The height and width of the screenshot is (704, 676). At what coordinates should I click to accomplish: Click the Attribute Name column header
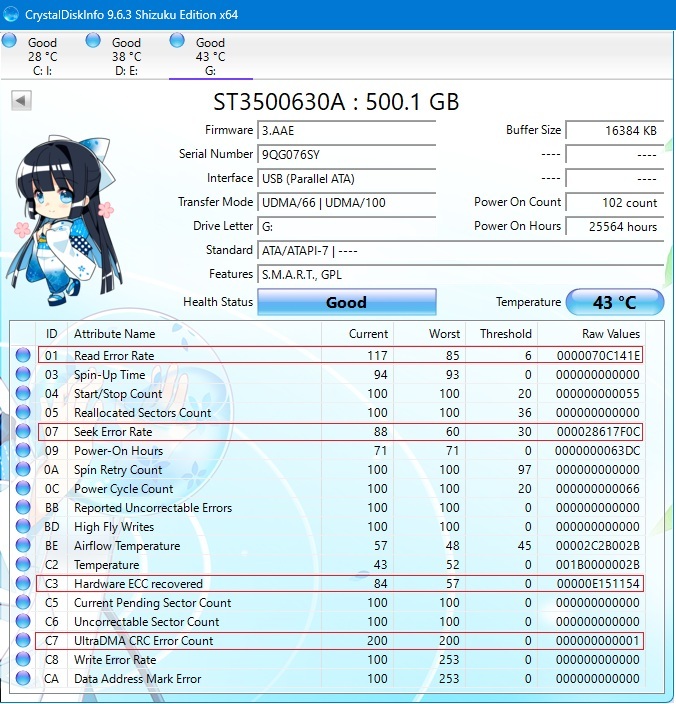(194, 334)
